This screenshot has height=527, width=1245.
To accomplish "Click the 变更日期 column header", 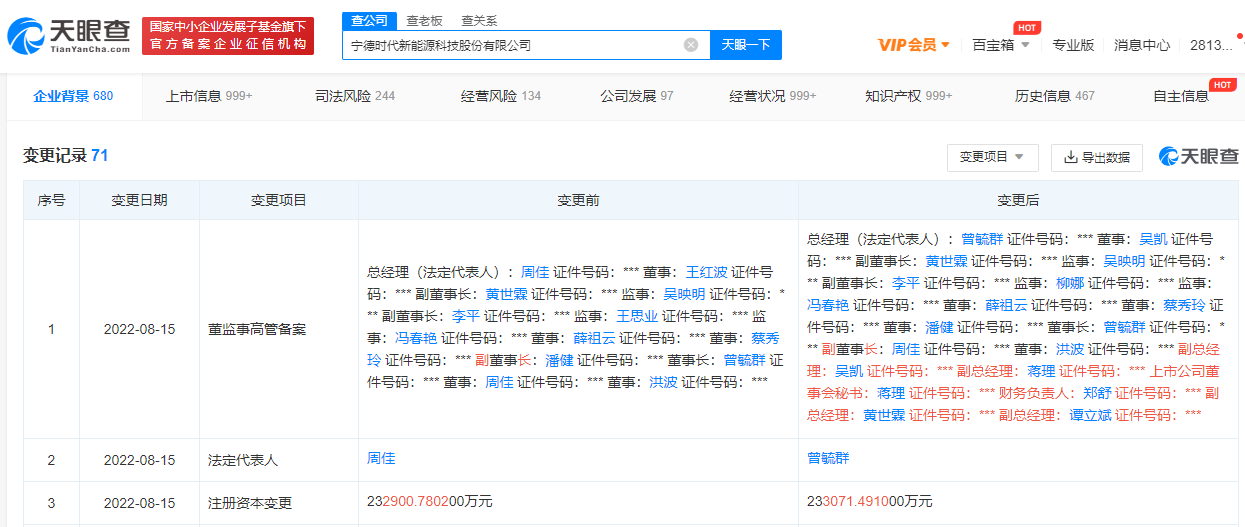I will click(x=139, y=200).
